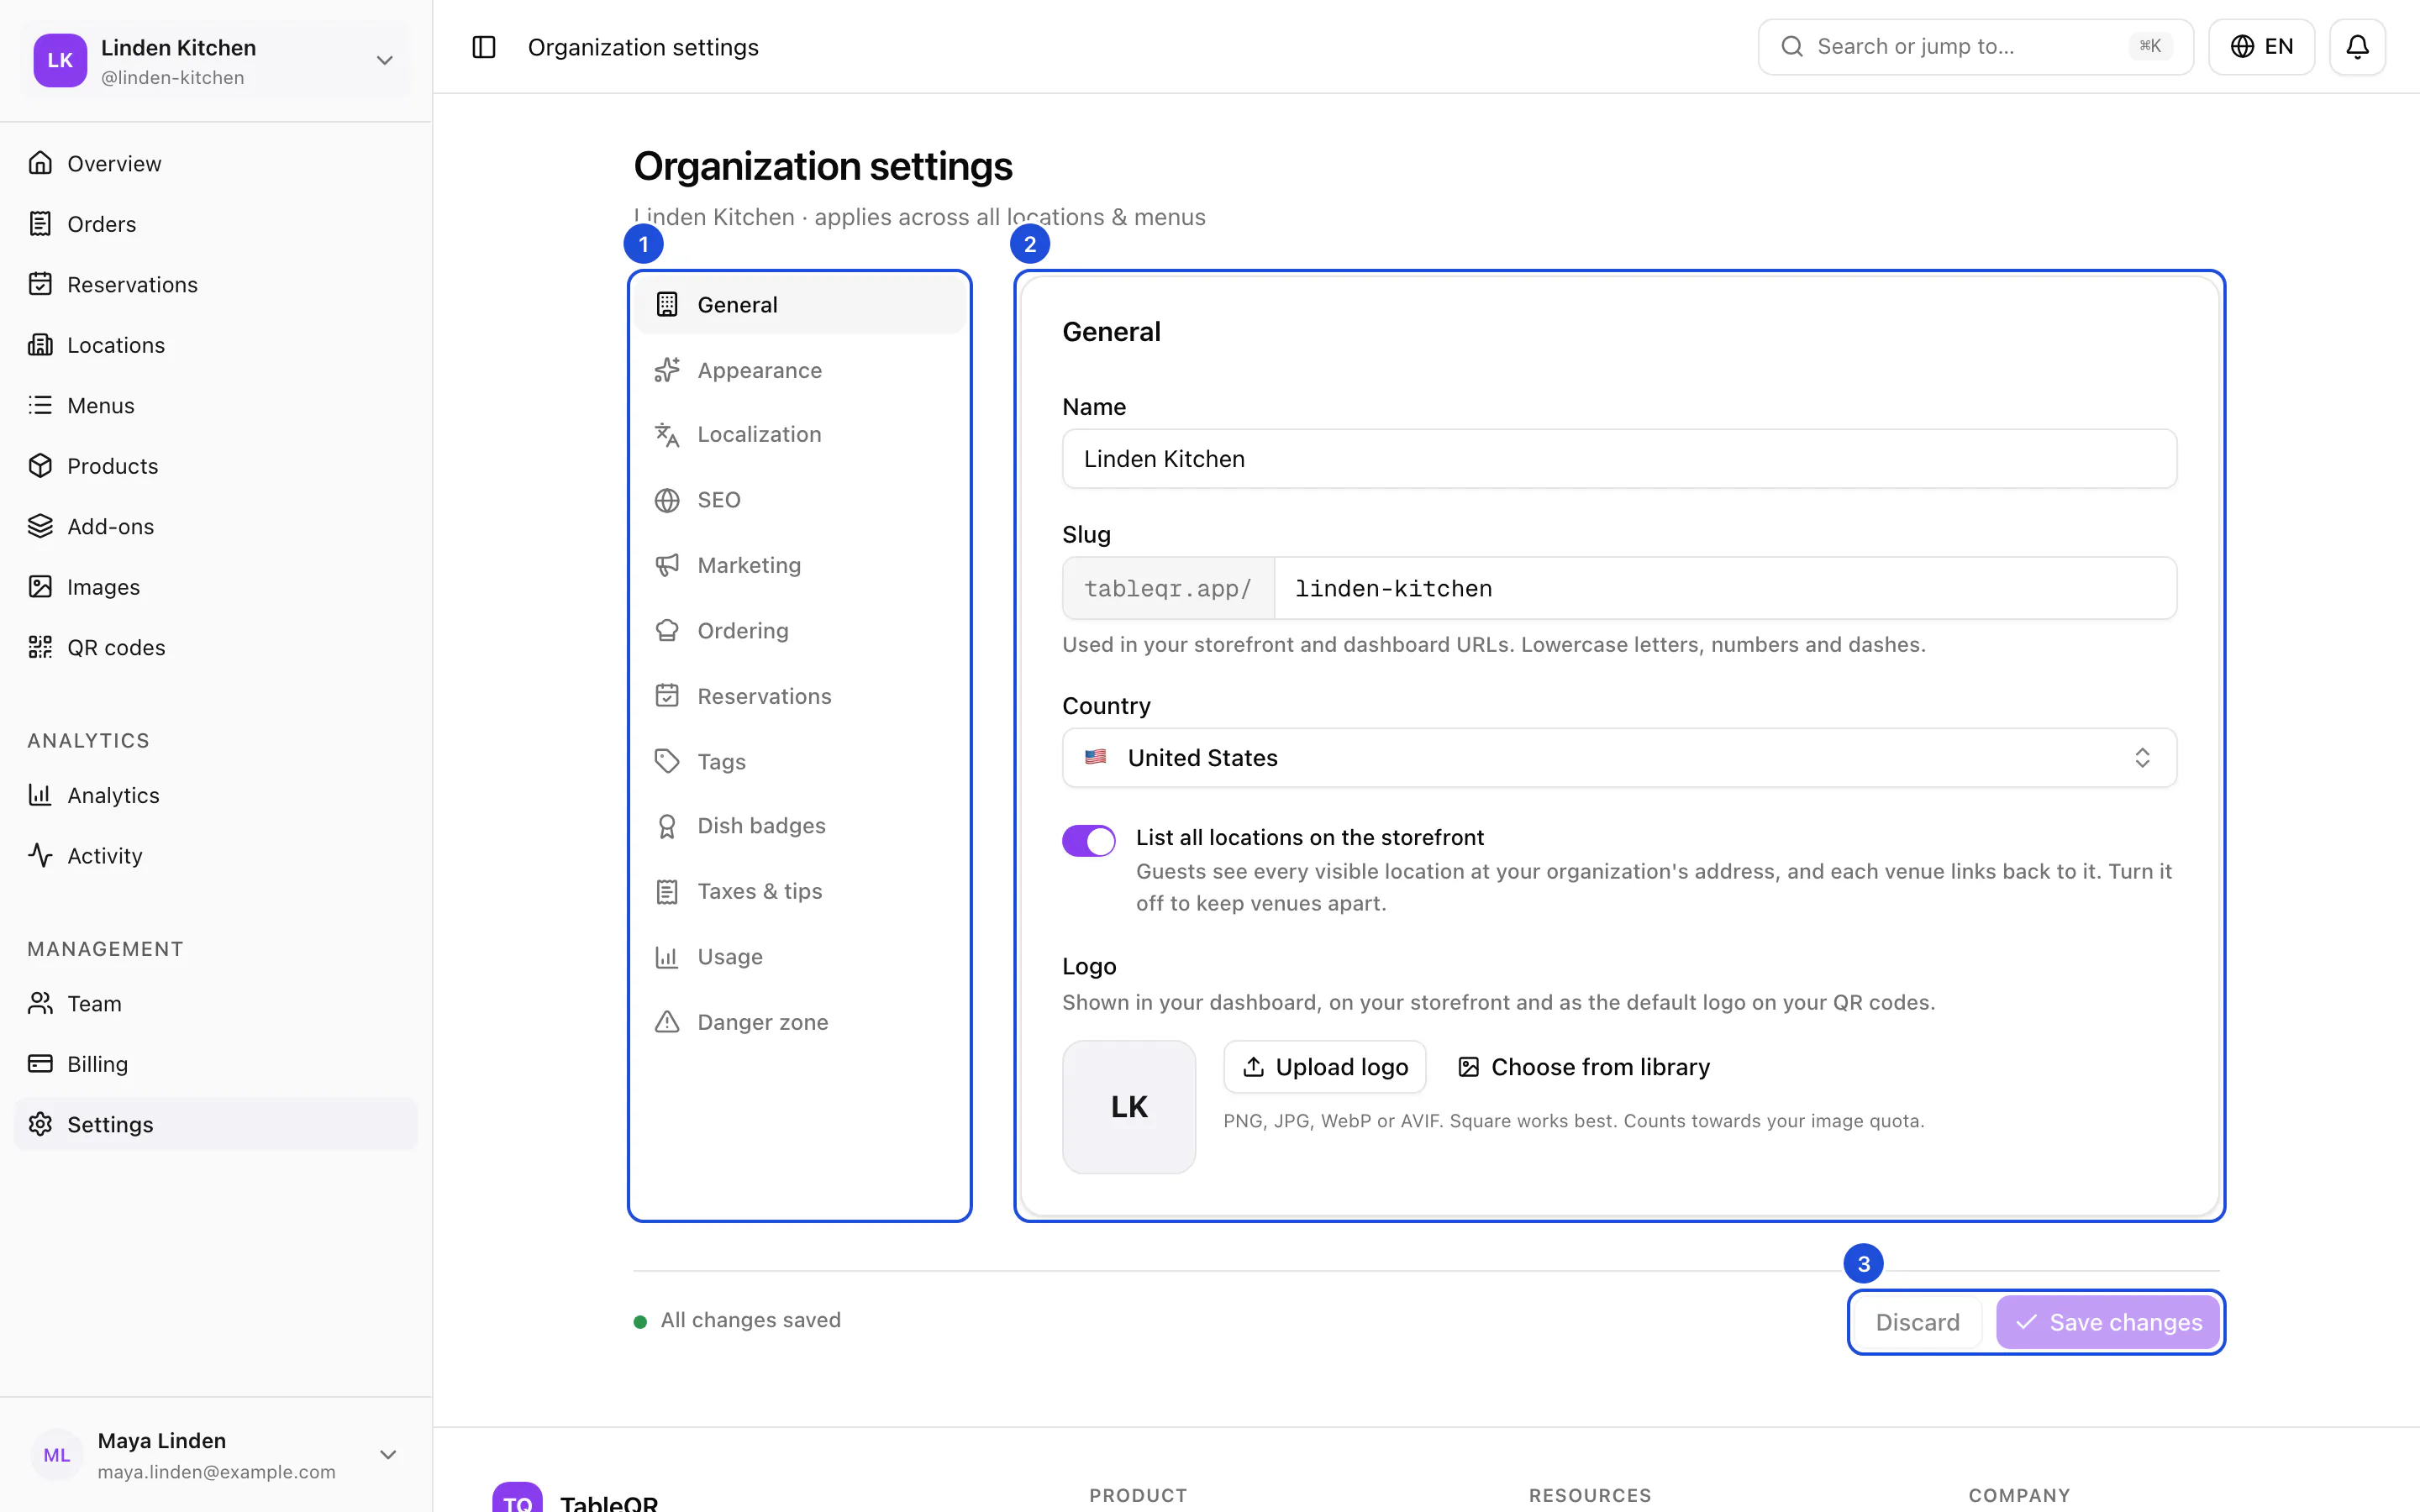Go to Add-ons layers icon
This screenshot has height=1512, width=2420.
point(40,526)
